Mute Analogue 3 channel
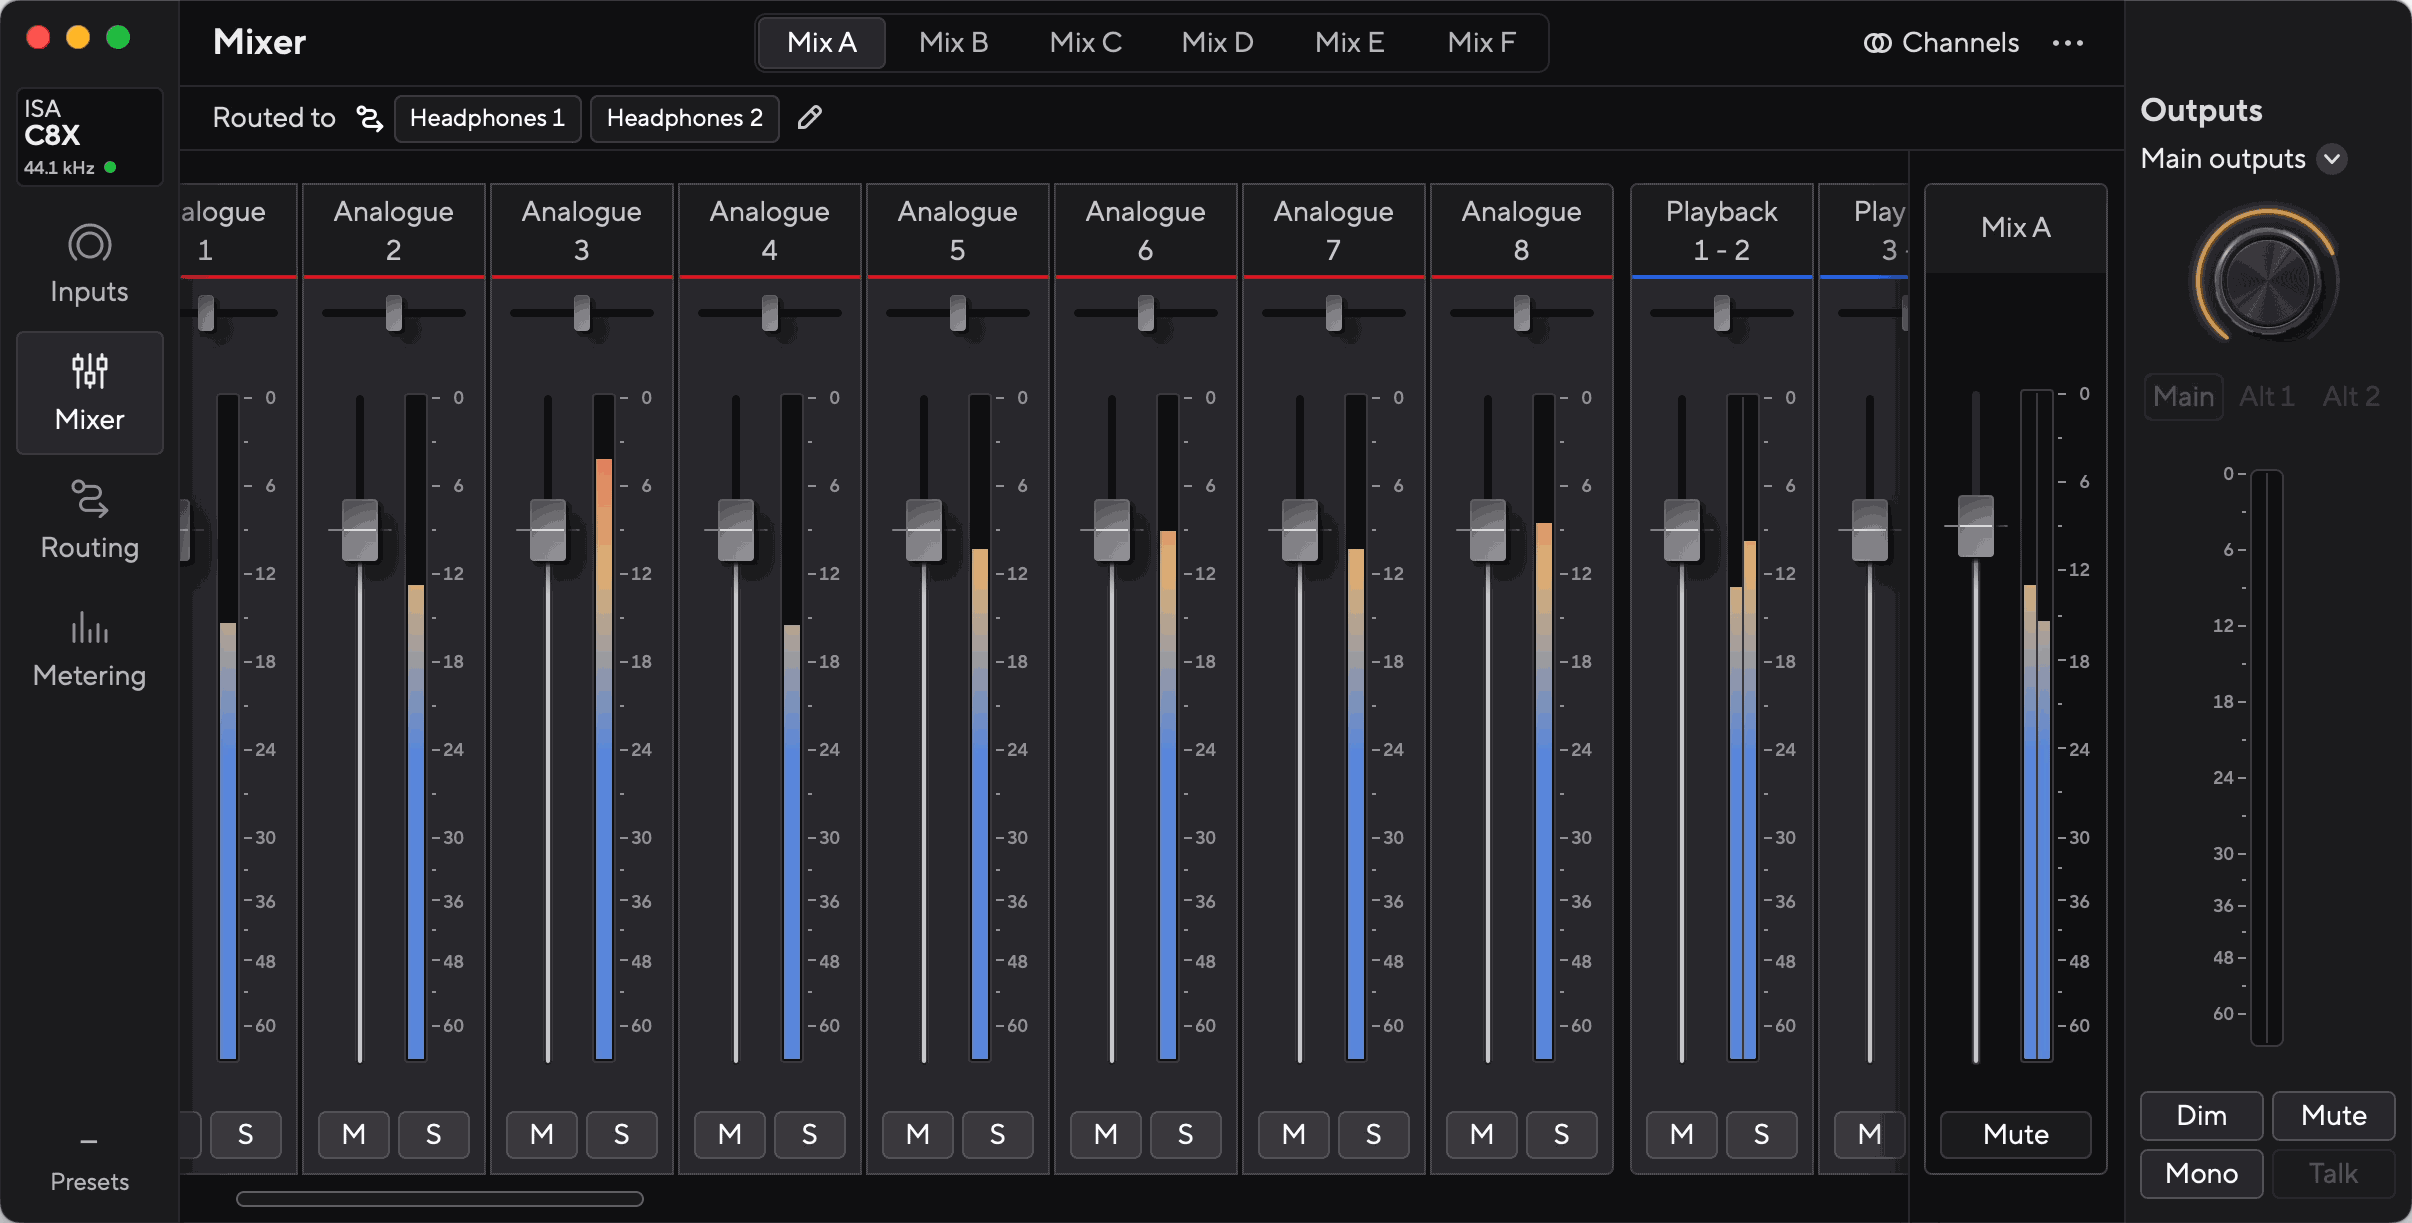 542,1134
